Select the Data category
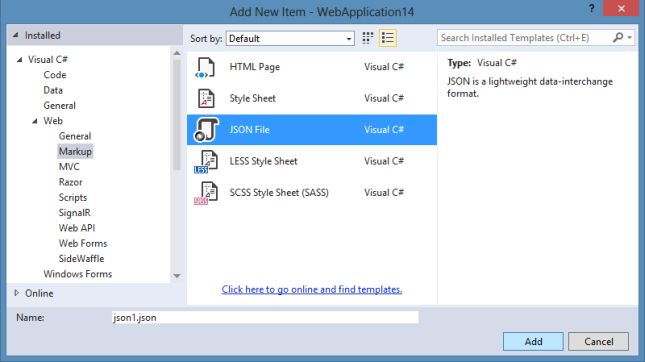645x362 pixels. (53, 90)
